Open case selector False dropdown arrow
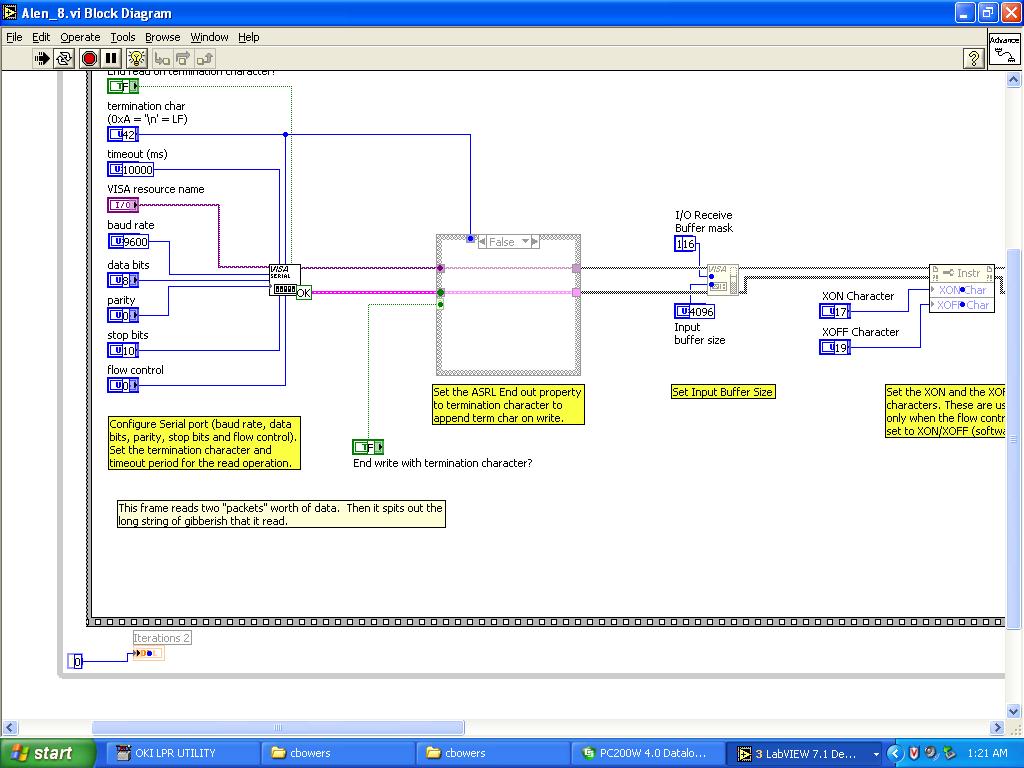The width and height of the screenshot is (1024, 768). [x=525, y=242]
